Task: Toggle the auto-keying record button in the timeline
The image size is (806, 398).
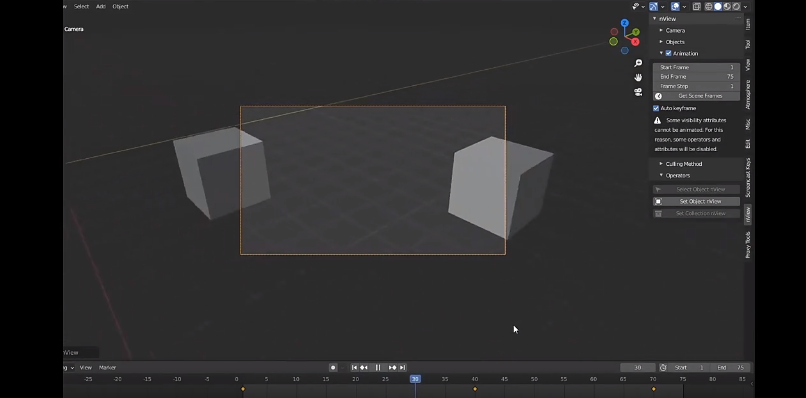Action: (333, 368)
